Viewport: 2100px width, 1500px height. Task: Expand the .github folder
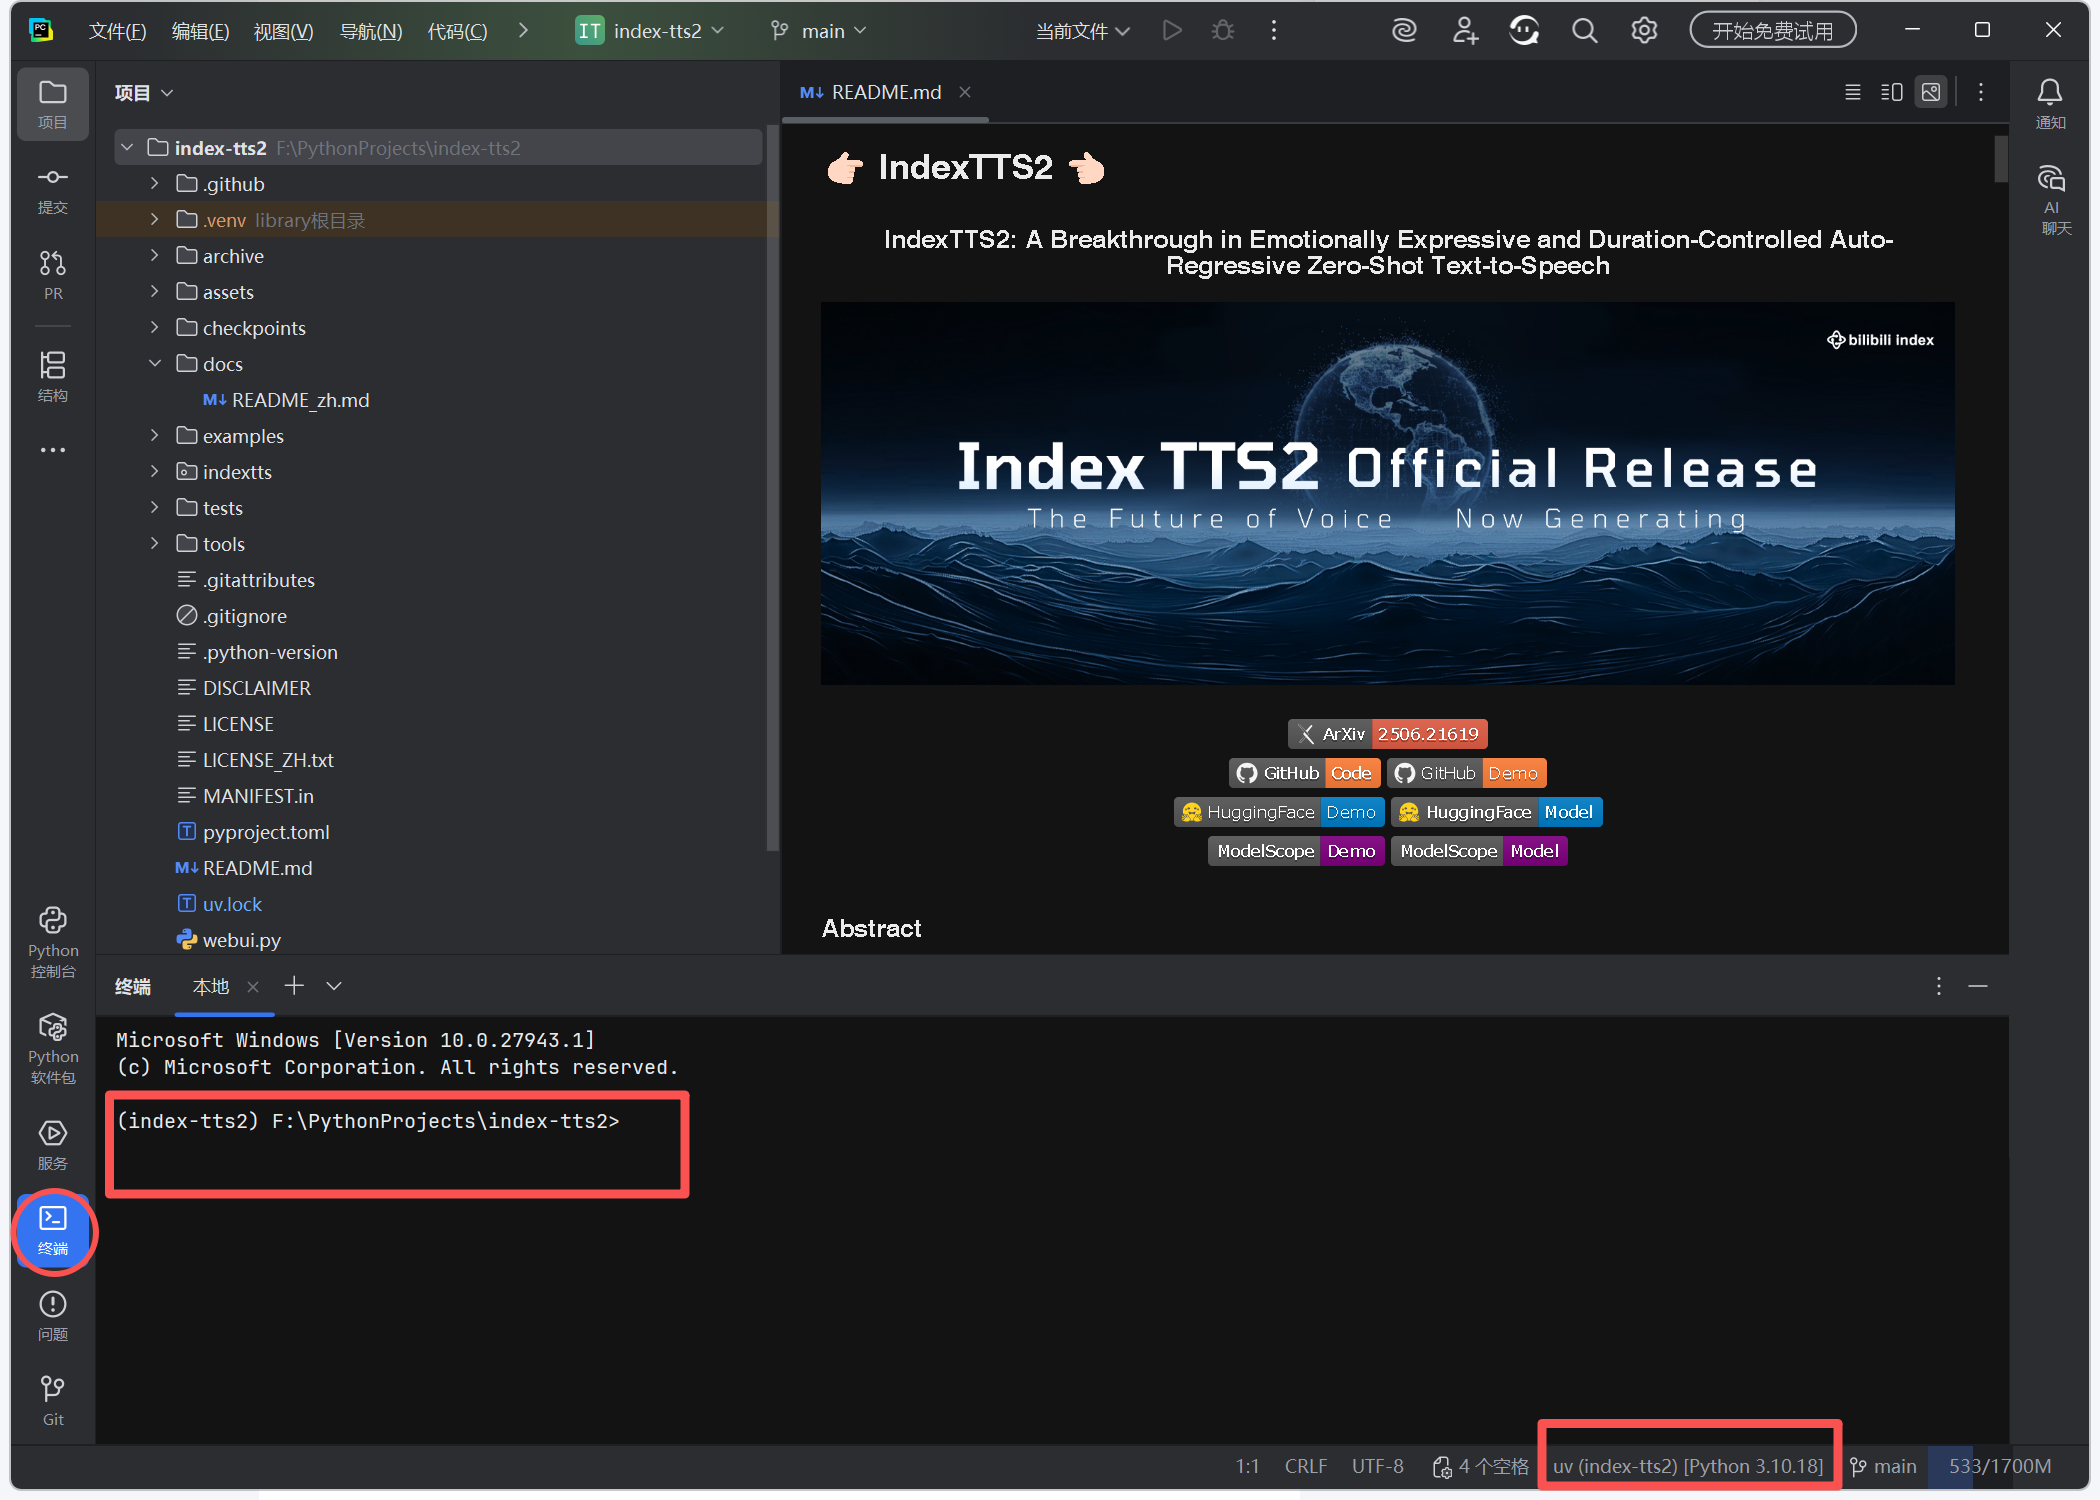(154, 184)
